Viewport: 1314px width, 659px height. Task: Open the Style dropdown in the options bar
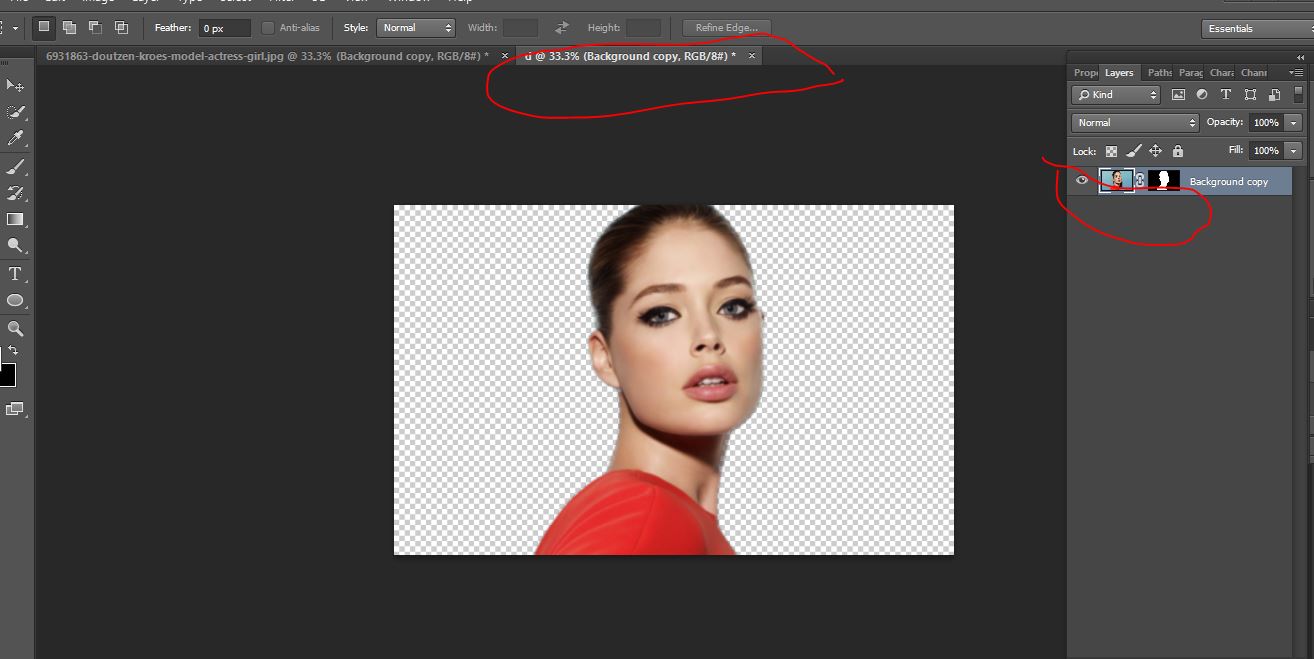416,28
